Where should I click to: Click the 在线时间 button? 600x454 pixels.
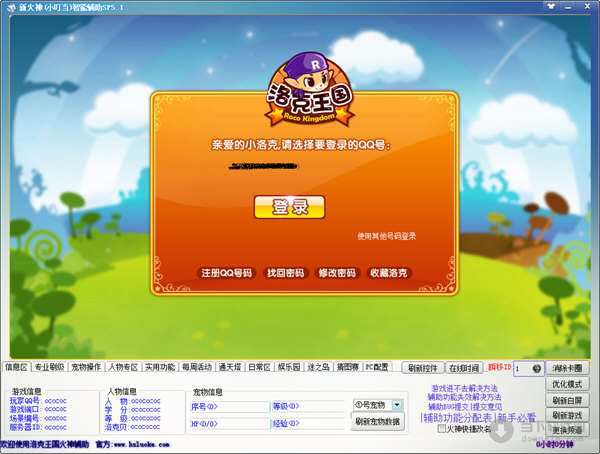pyautogui.click(x=464, y=368)
